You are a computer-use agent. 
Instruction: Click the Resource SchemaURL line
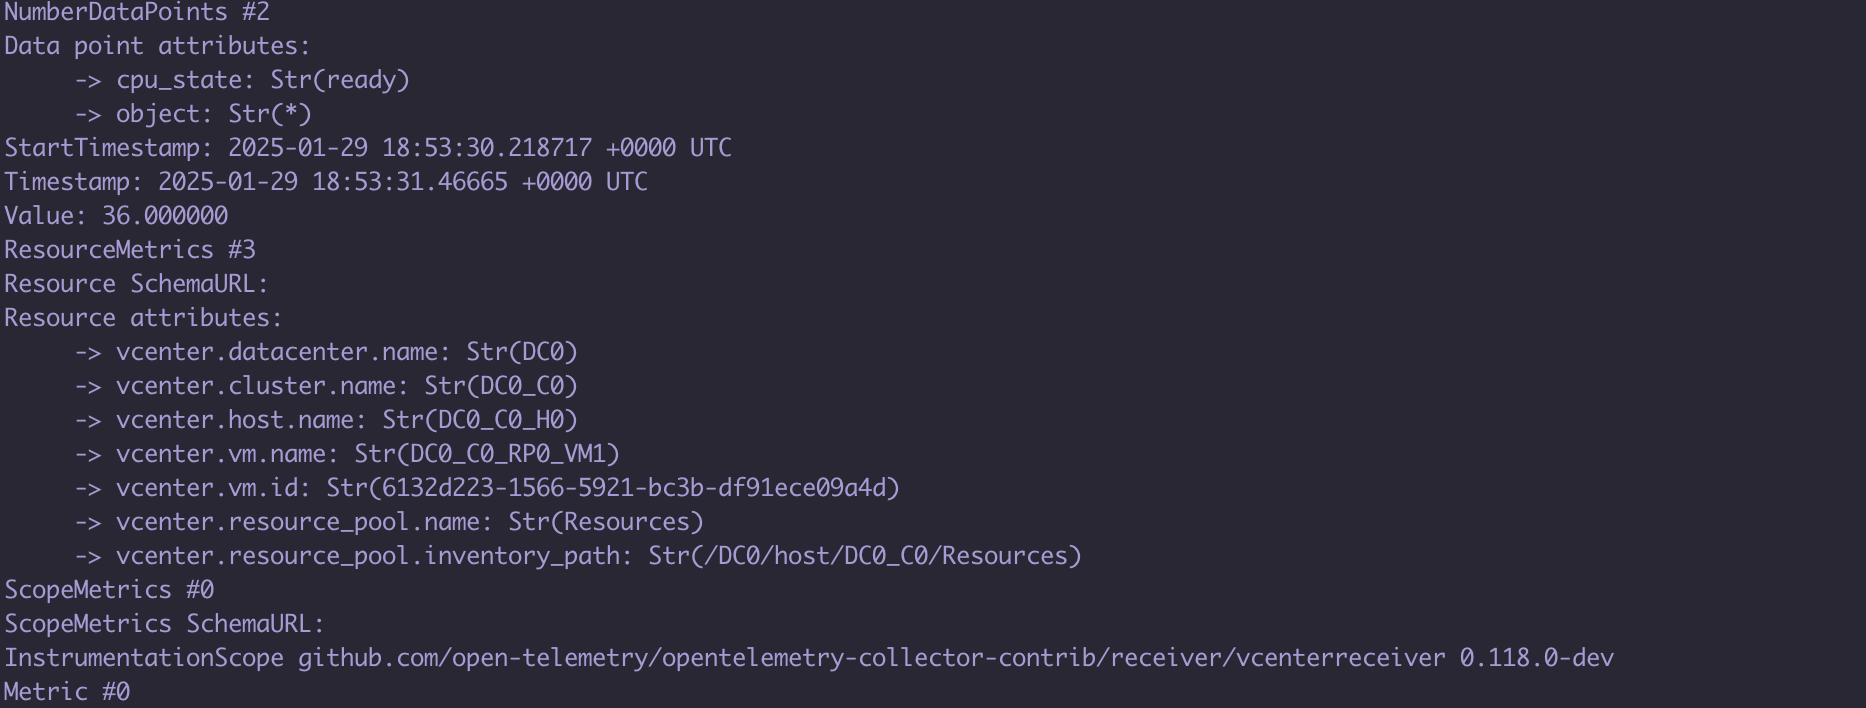pos(137,284)
